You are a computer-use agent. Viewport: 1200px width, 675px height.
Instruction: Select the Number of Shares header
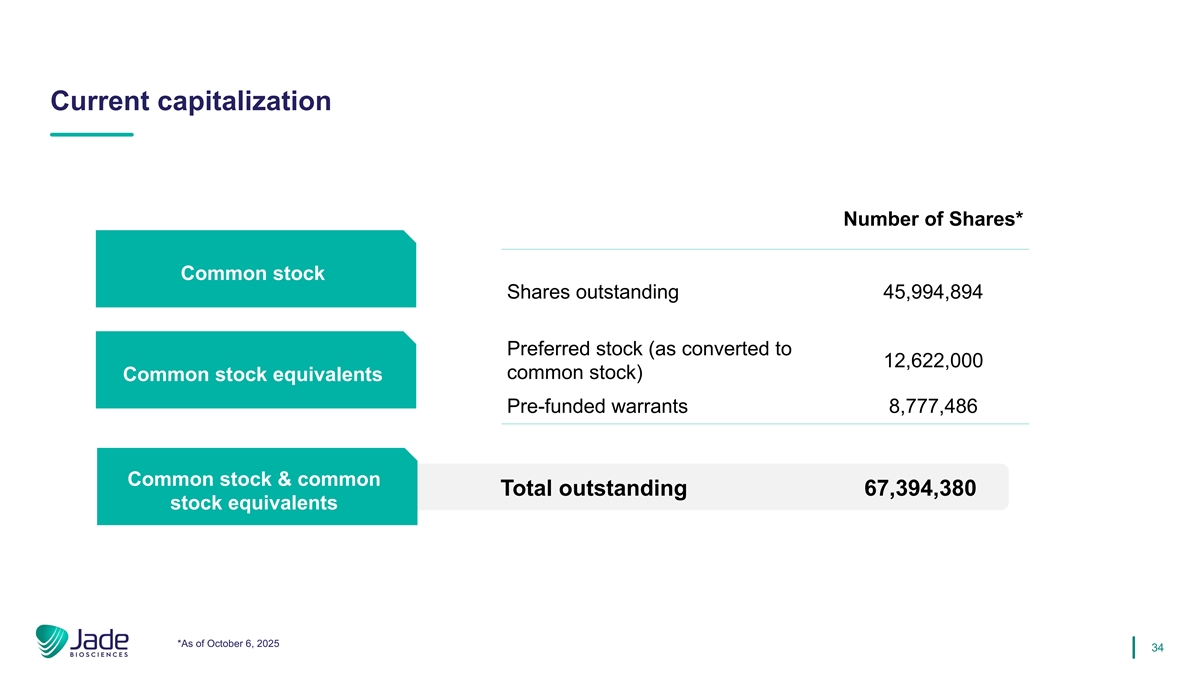coord(933,219)
